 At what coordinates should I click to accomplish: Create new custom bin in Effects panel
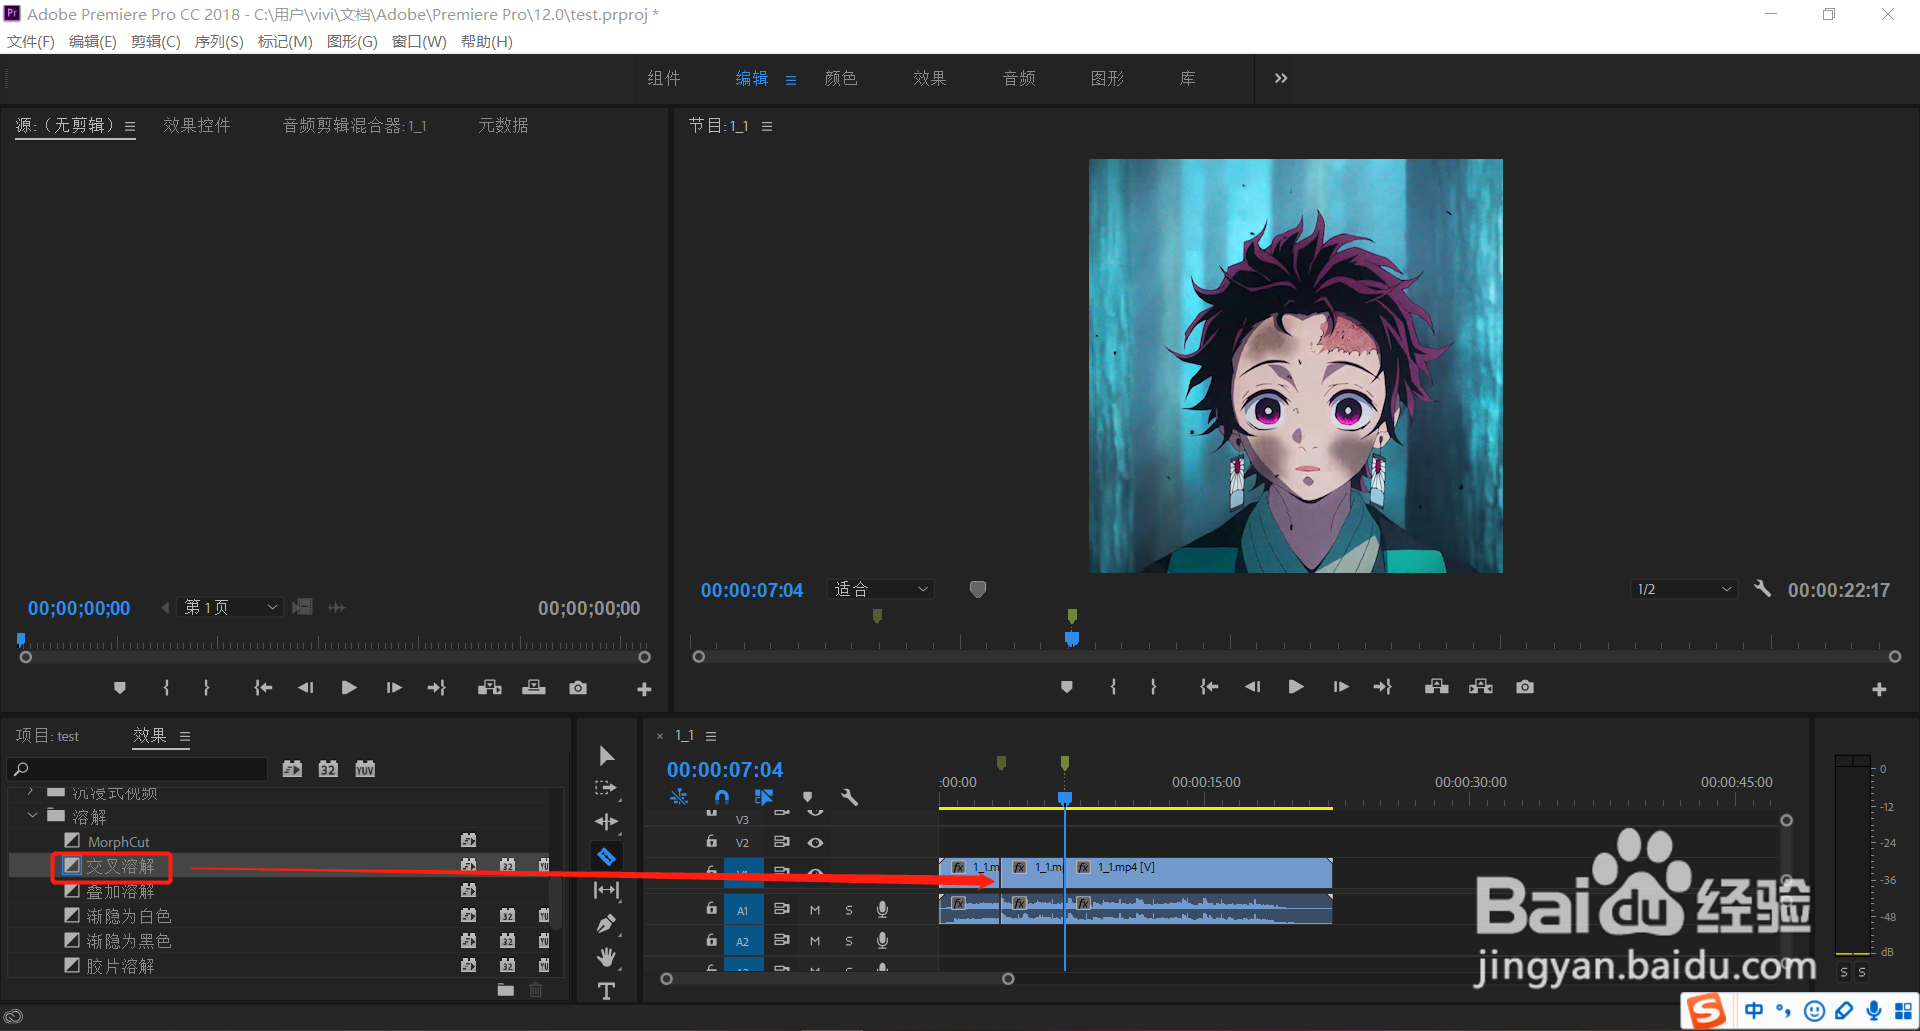point(506,990)
